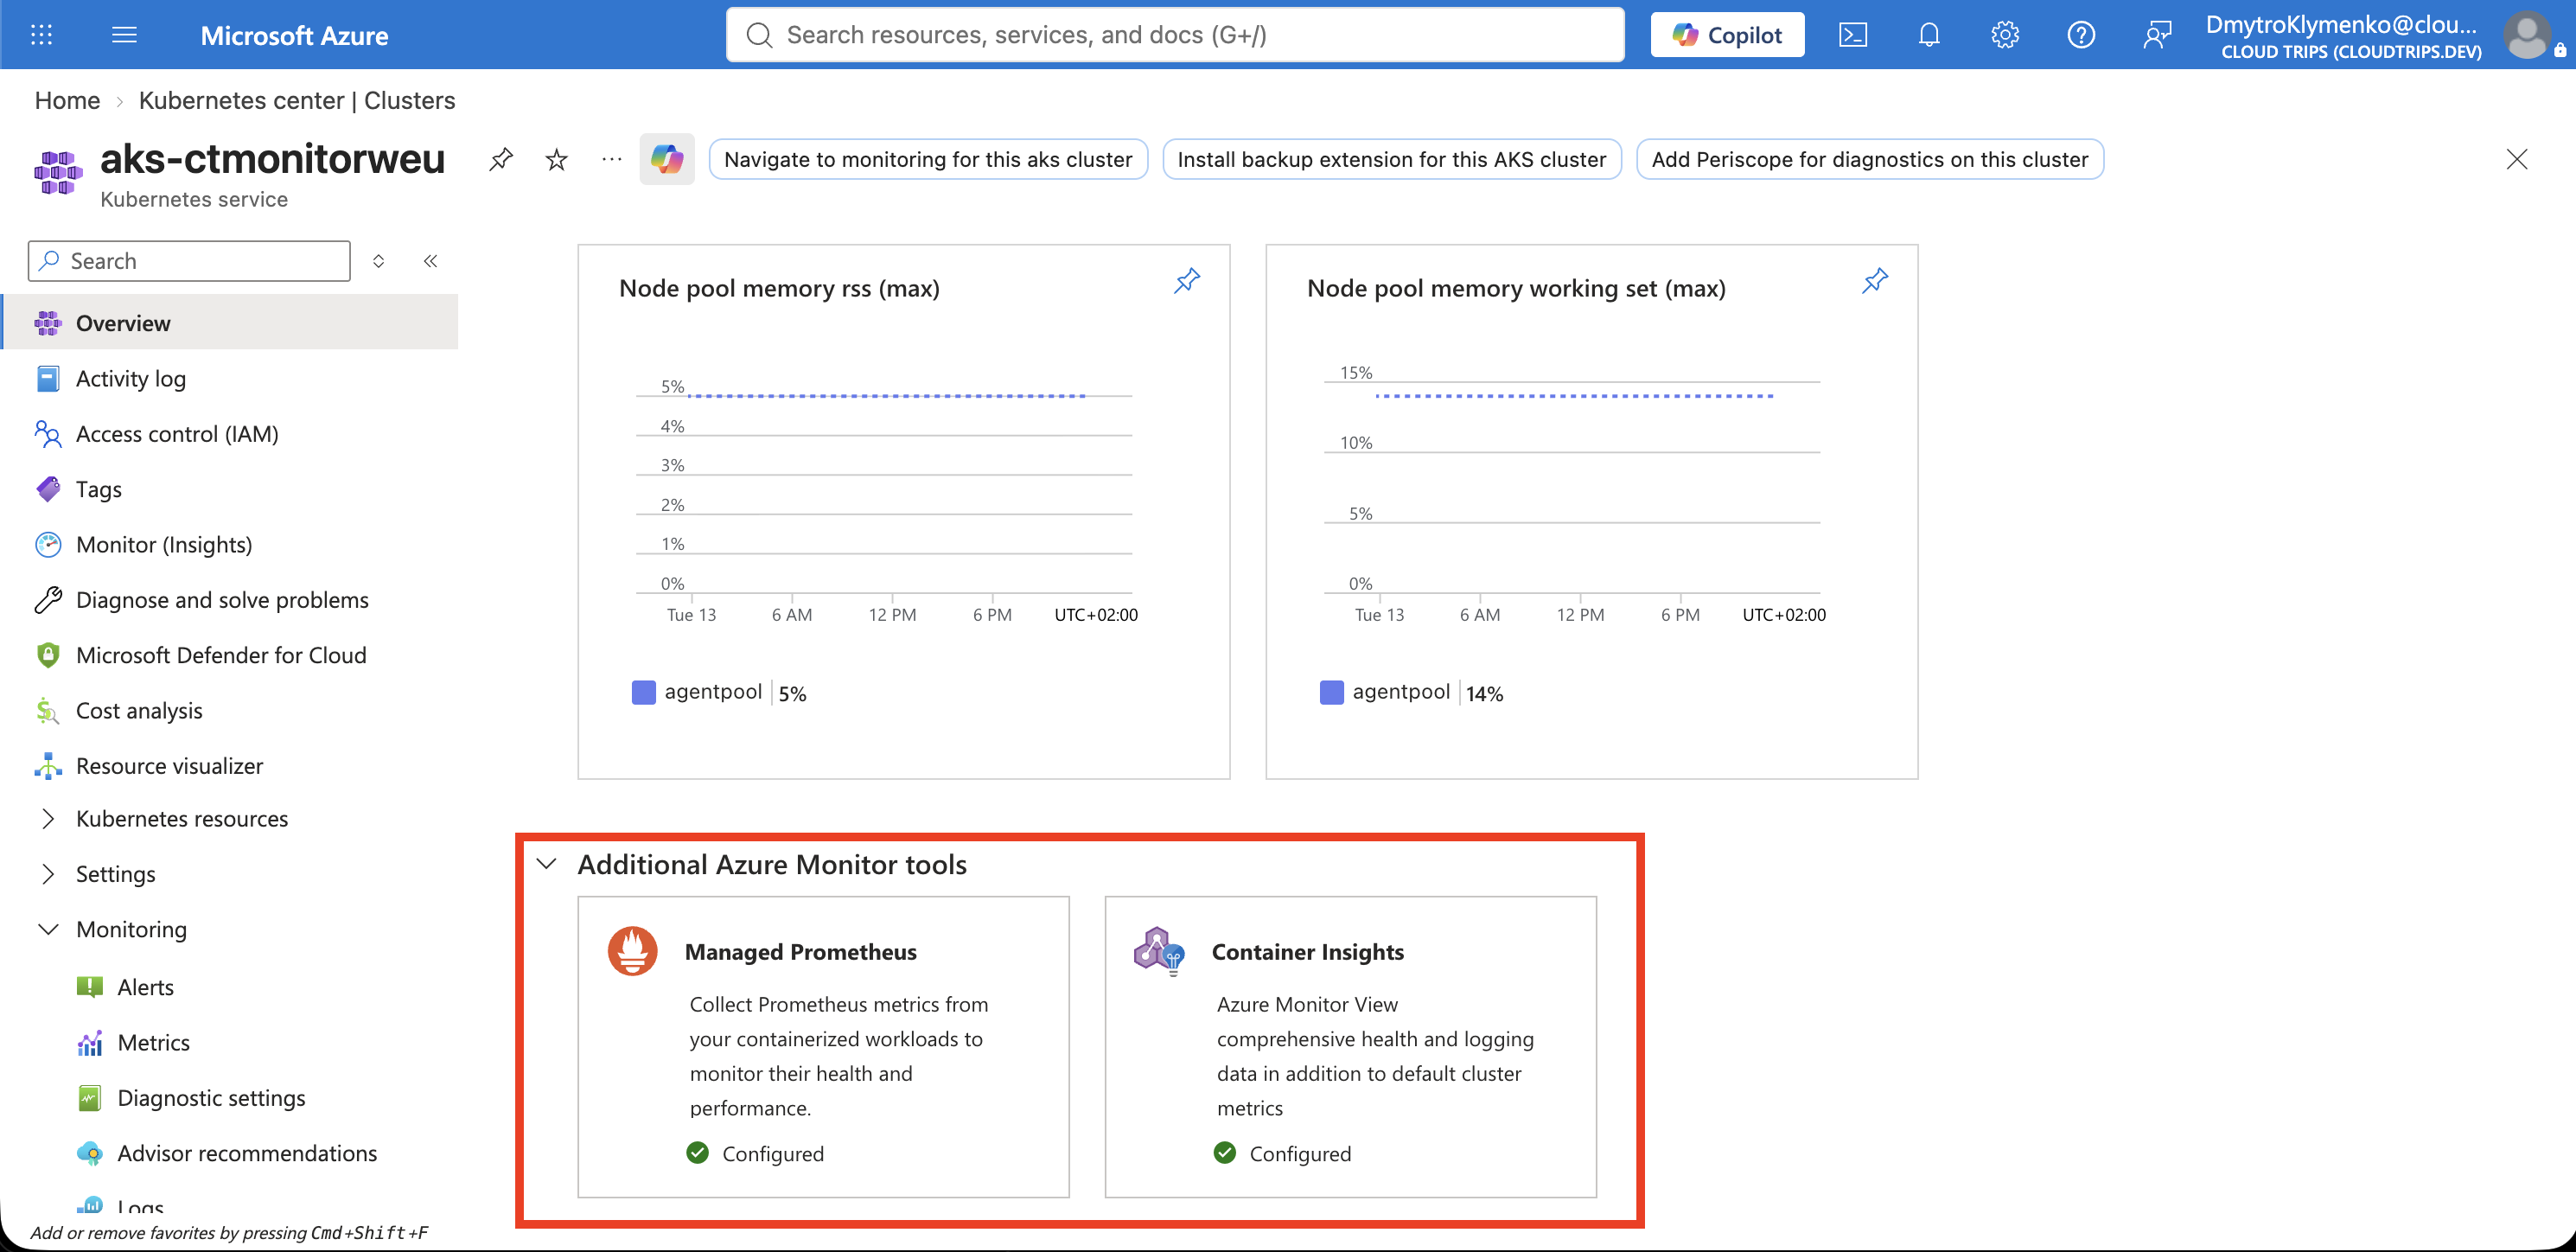Click the Managed Prometheus flame icon
This screenshot has height=1252, width=2576.
pos(633,951)
